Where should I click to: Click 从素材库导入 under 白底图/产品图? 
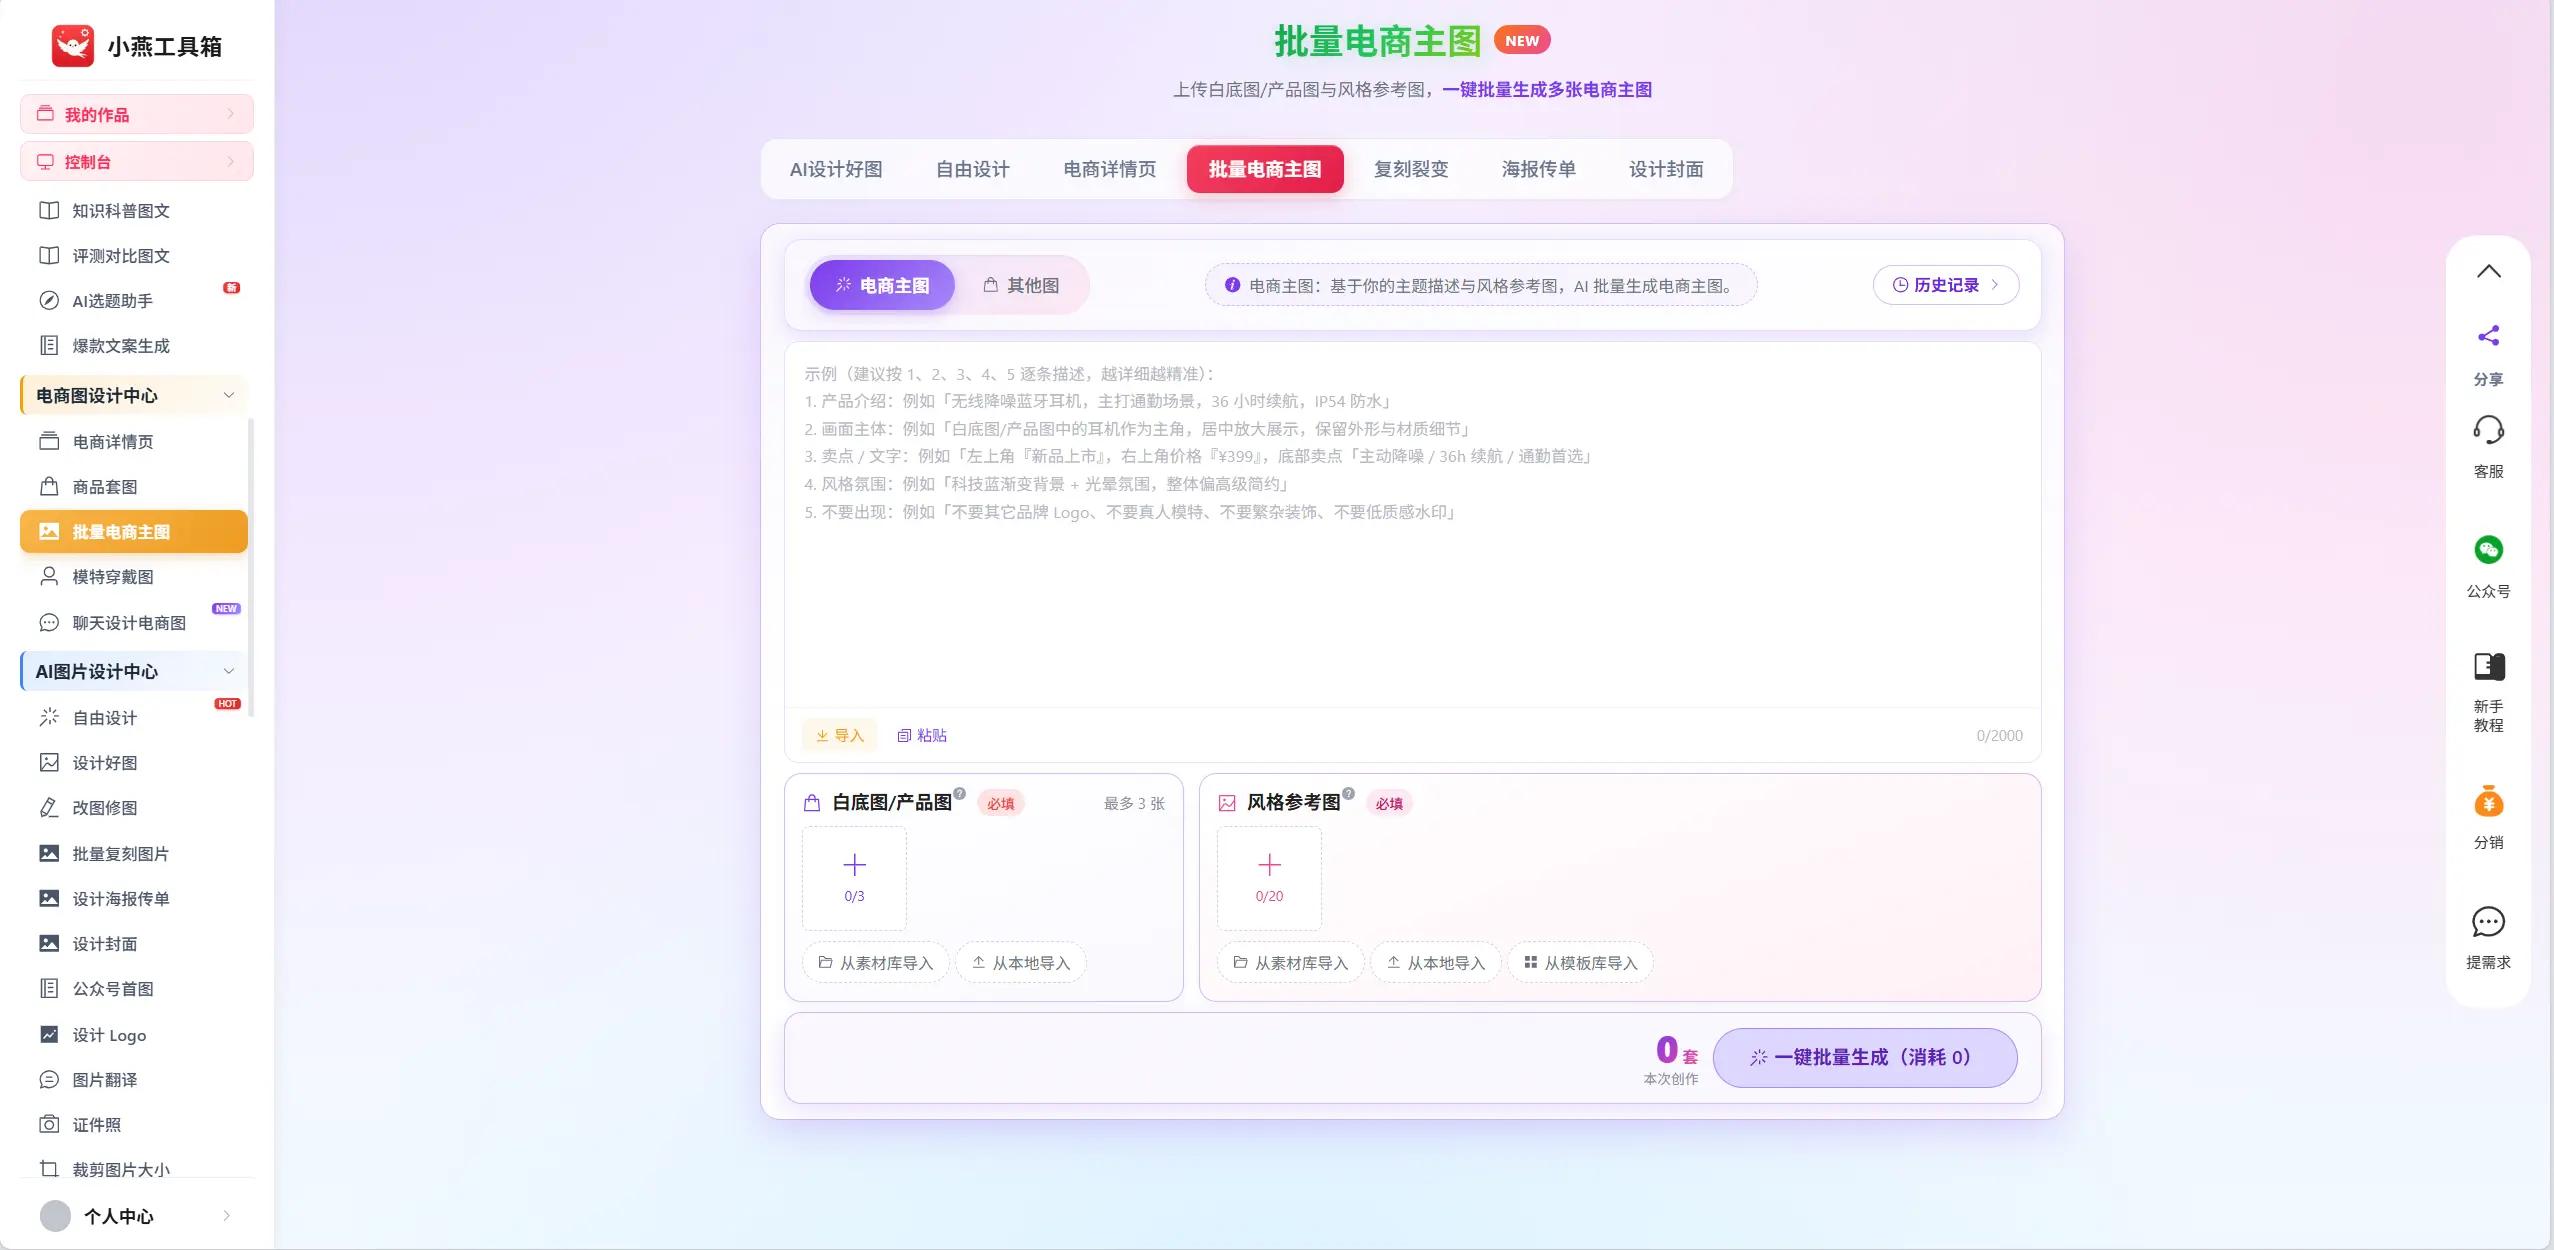876,963
